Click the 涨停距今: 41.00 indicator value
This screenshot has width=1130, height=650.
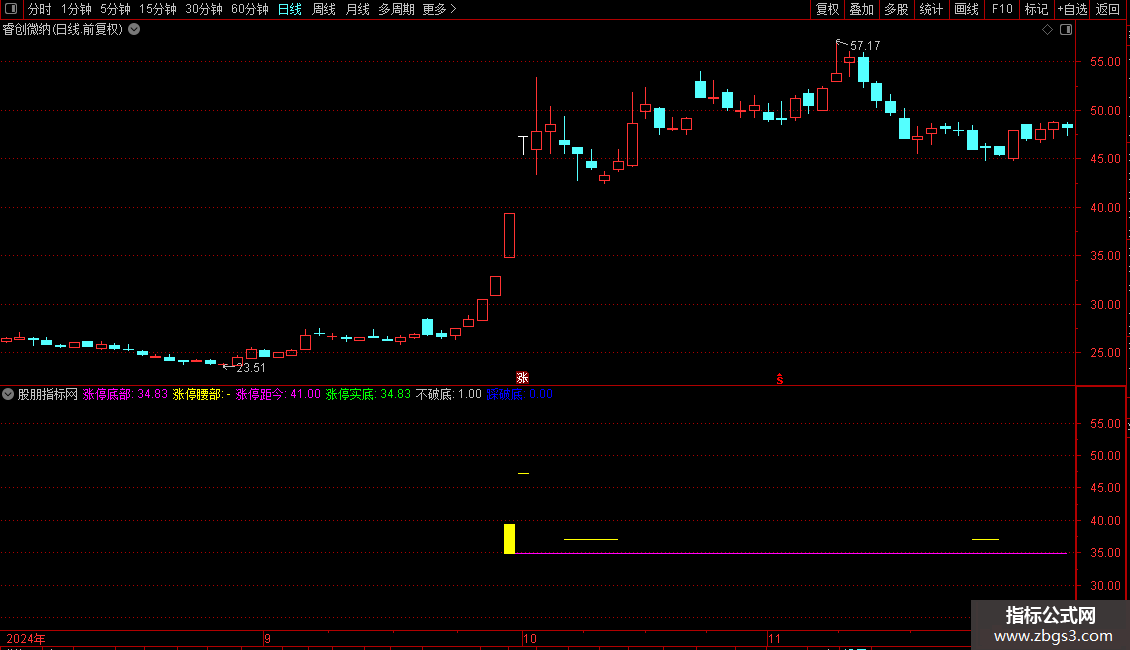(278, 394)
